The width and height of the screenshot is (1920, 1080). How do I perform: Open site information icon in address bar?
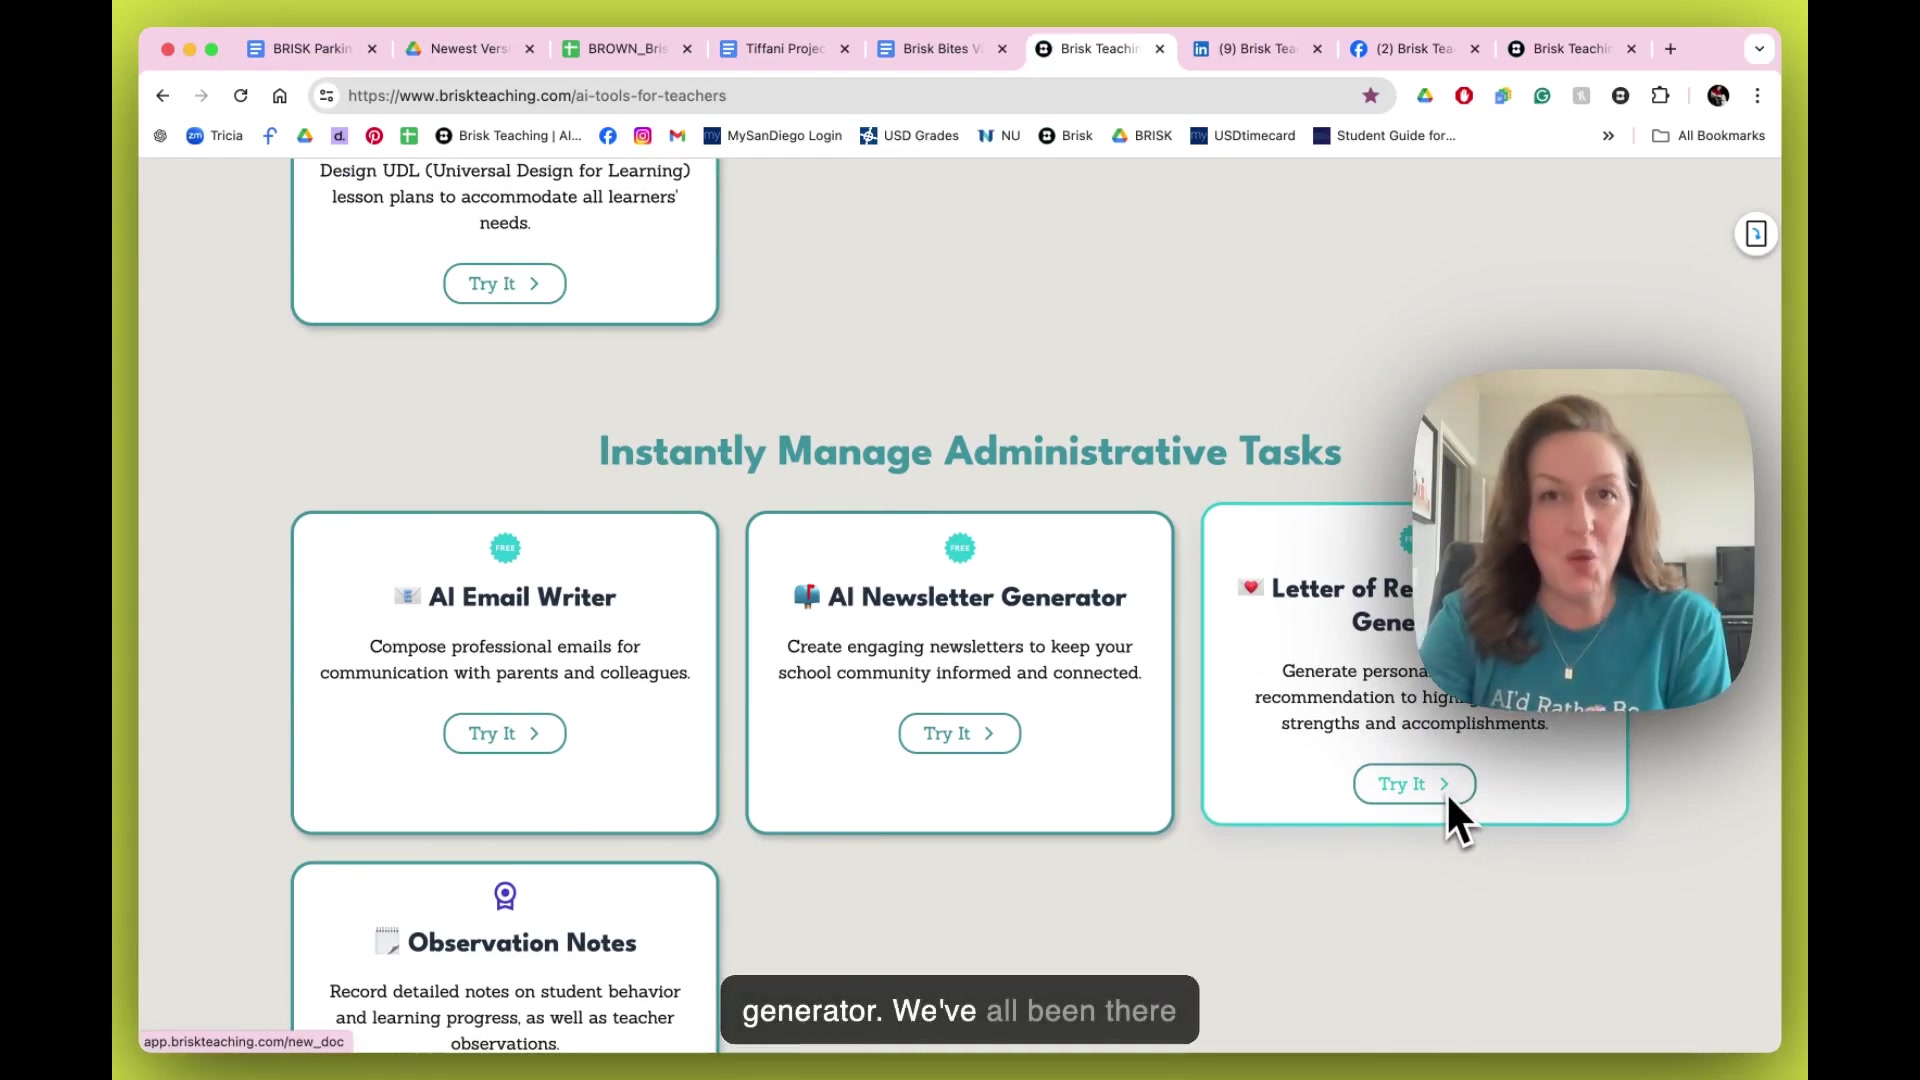[x=326, y=96]
